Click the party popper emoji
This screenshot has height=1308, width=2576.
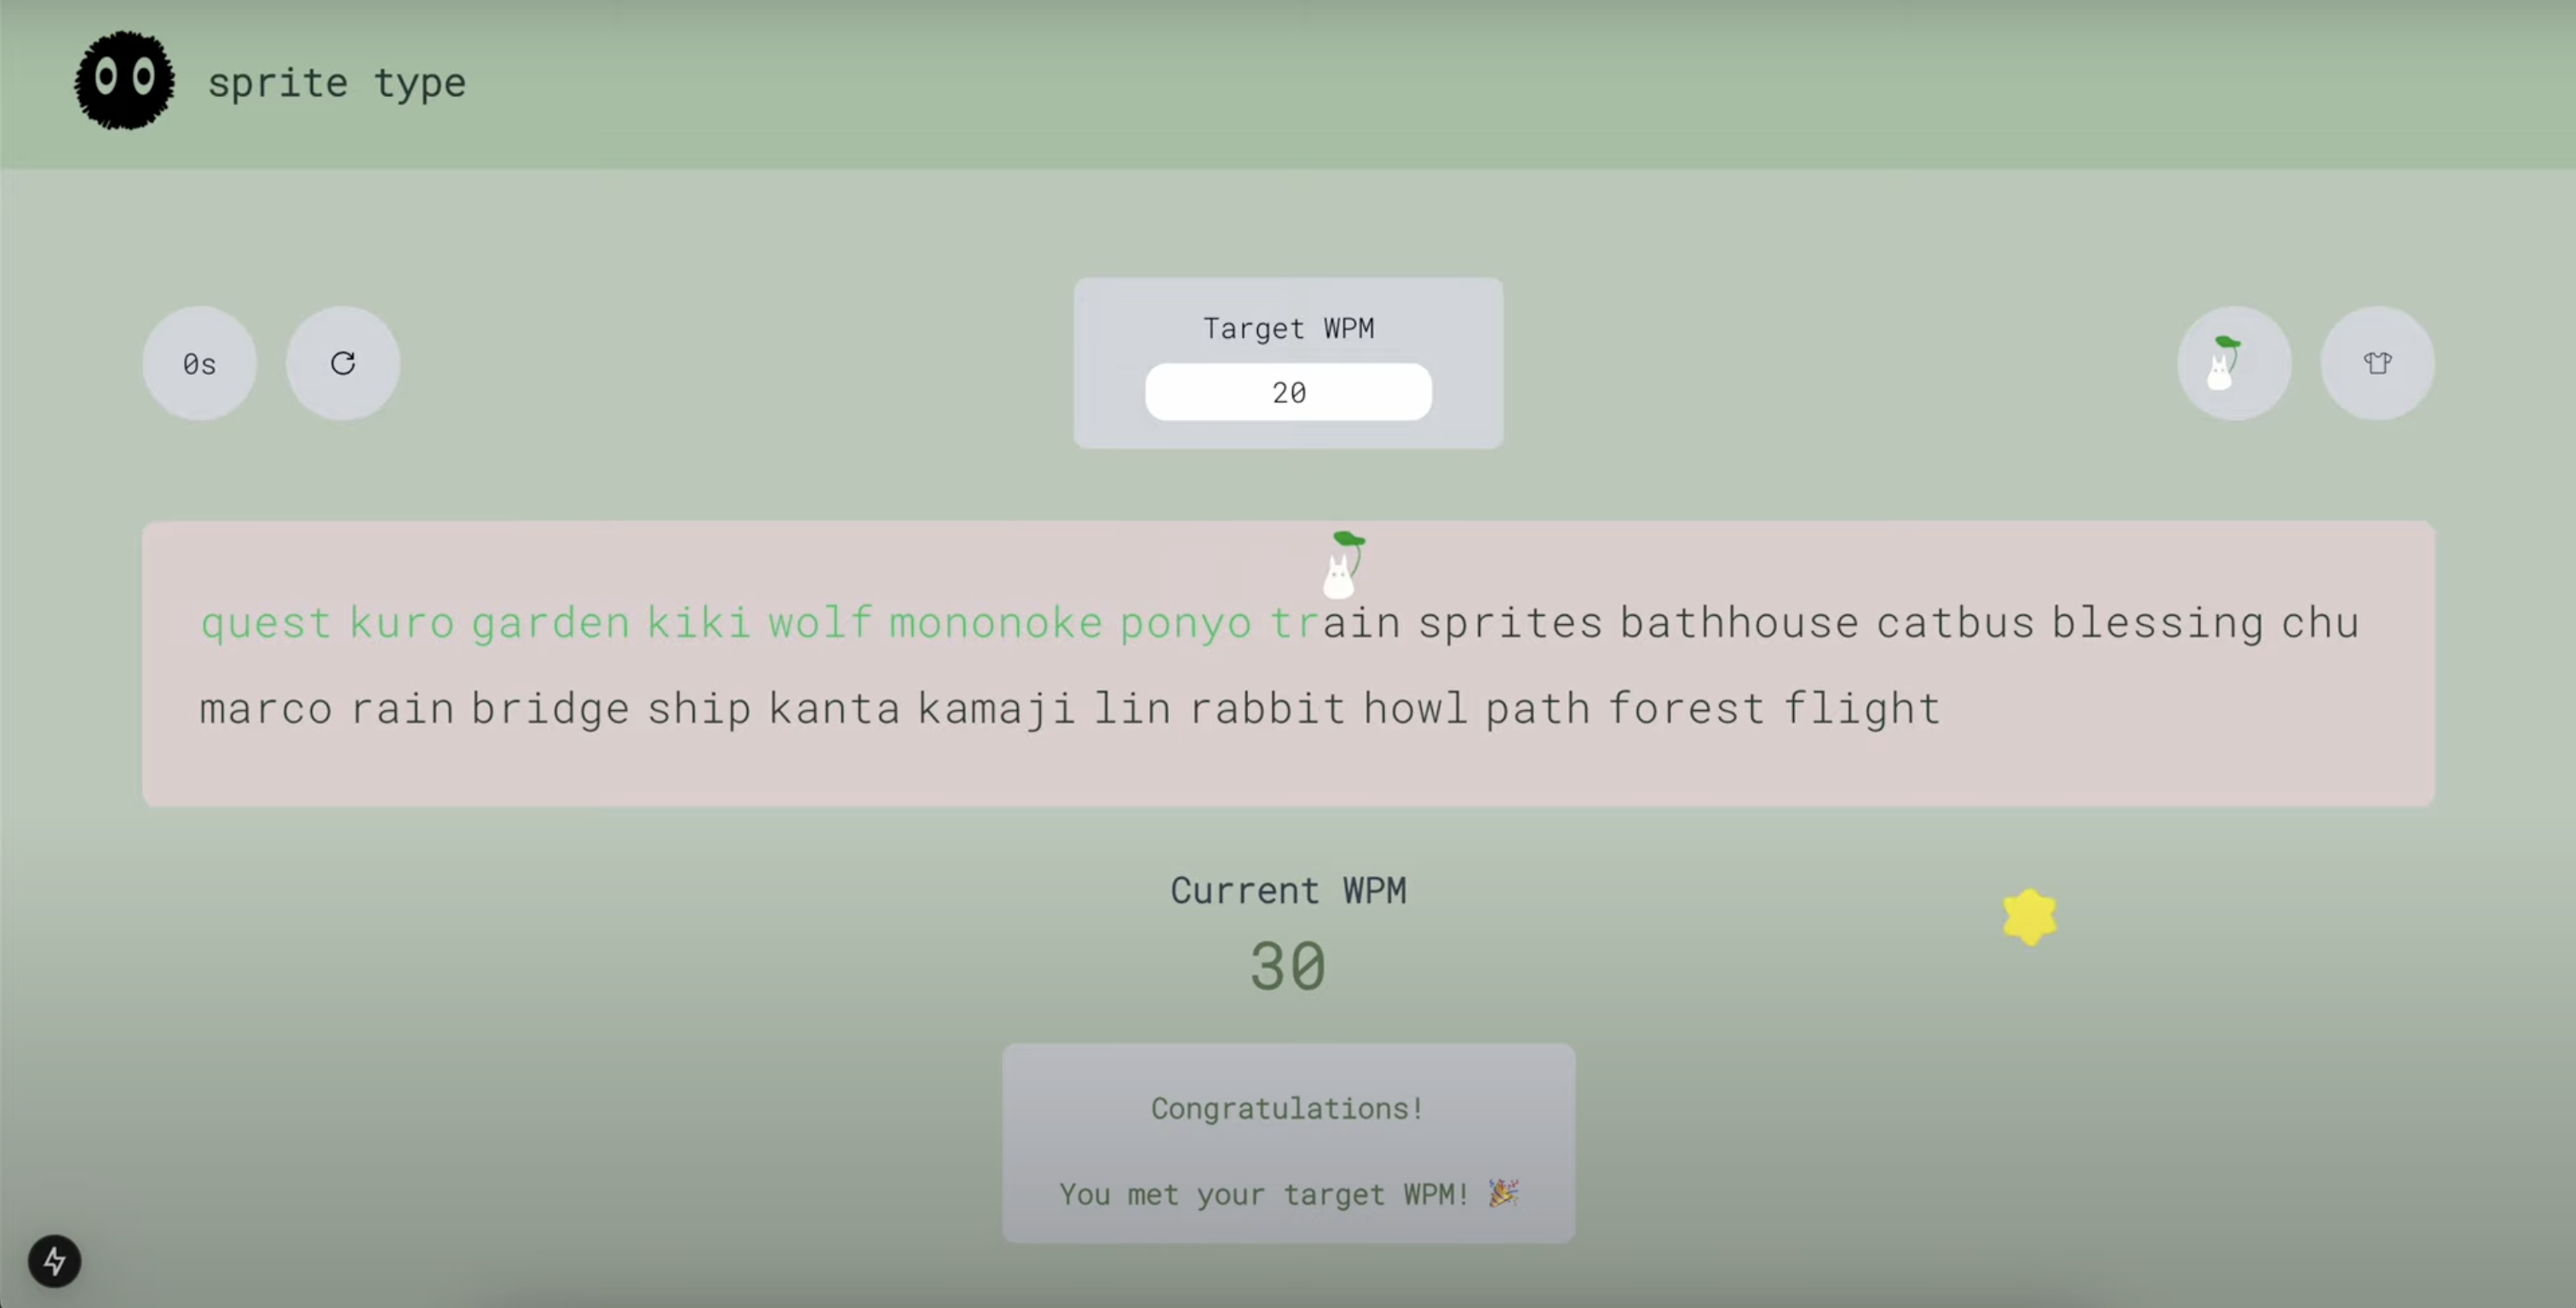pos(1503,1193)
